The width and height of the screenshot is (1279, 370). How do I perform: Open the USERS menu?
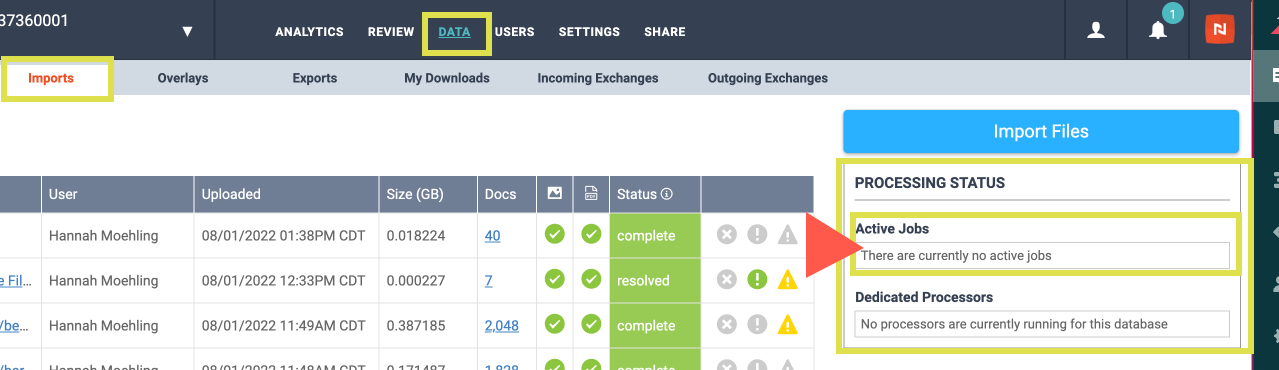point(514,32)
